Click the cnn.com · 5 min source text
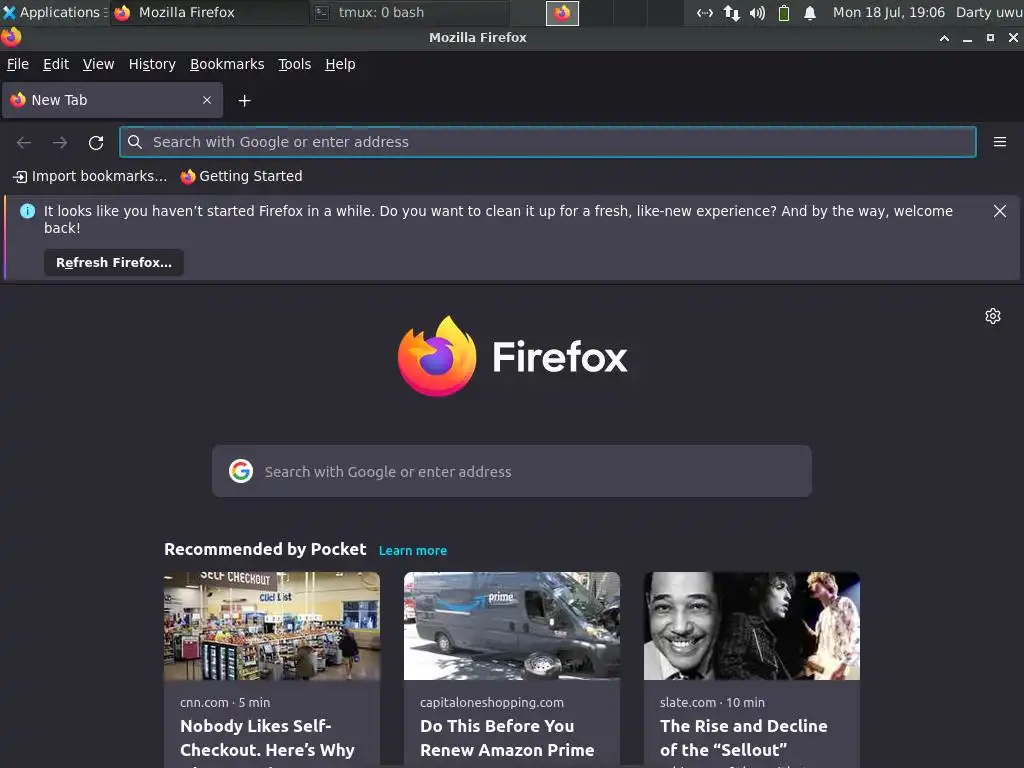This screenshot has height=768, width=1024. pyautogui.click(x=225, y=703)
